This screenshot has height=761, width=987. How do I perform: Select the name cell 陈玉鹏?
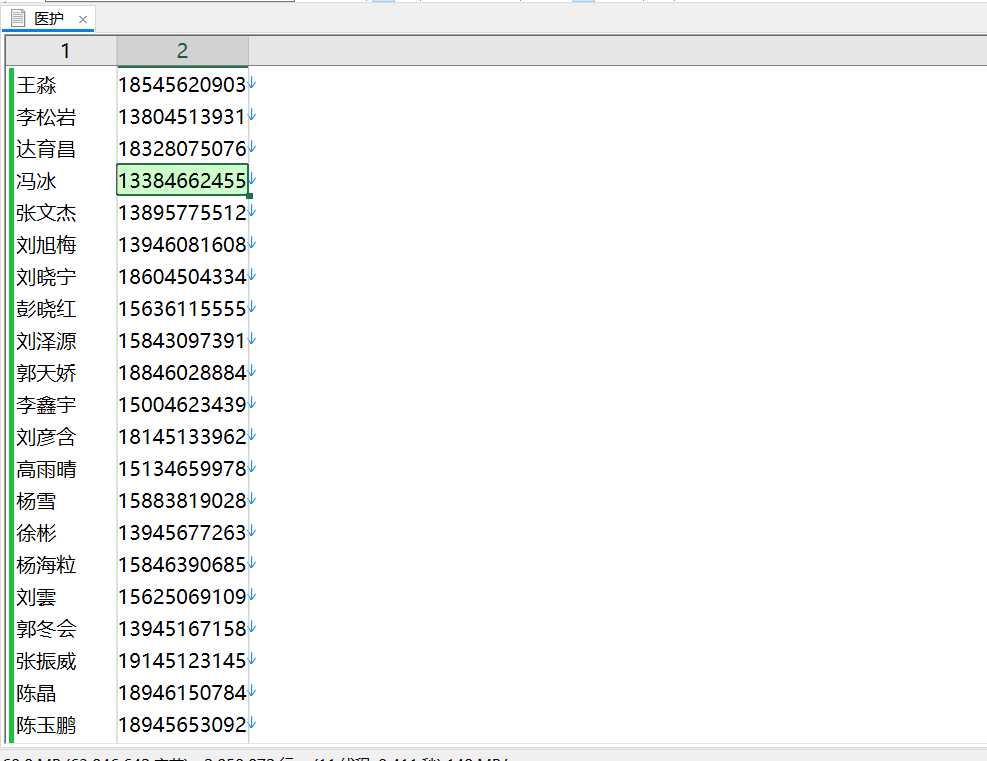click(x=46, y=725)
